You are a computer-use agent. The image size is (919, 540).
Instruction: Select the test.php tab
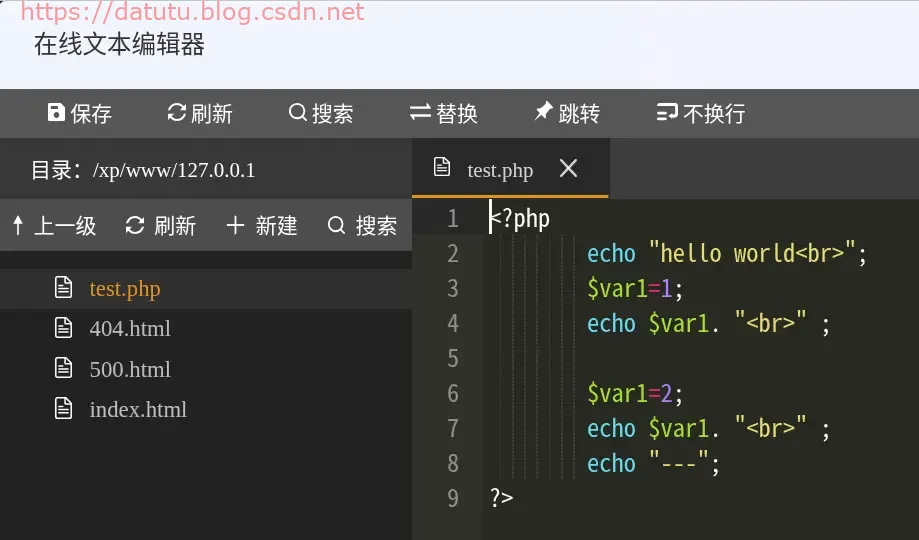pyautogui.click(x=500, y=170)
